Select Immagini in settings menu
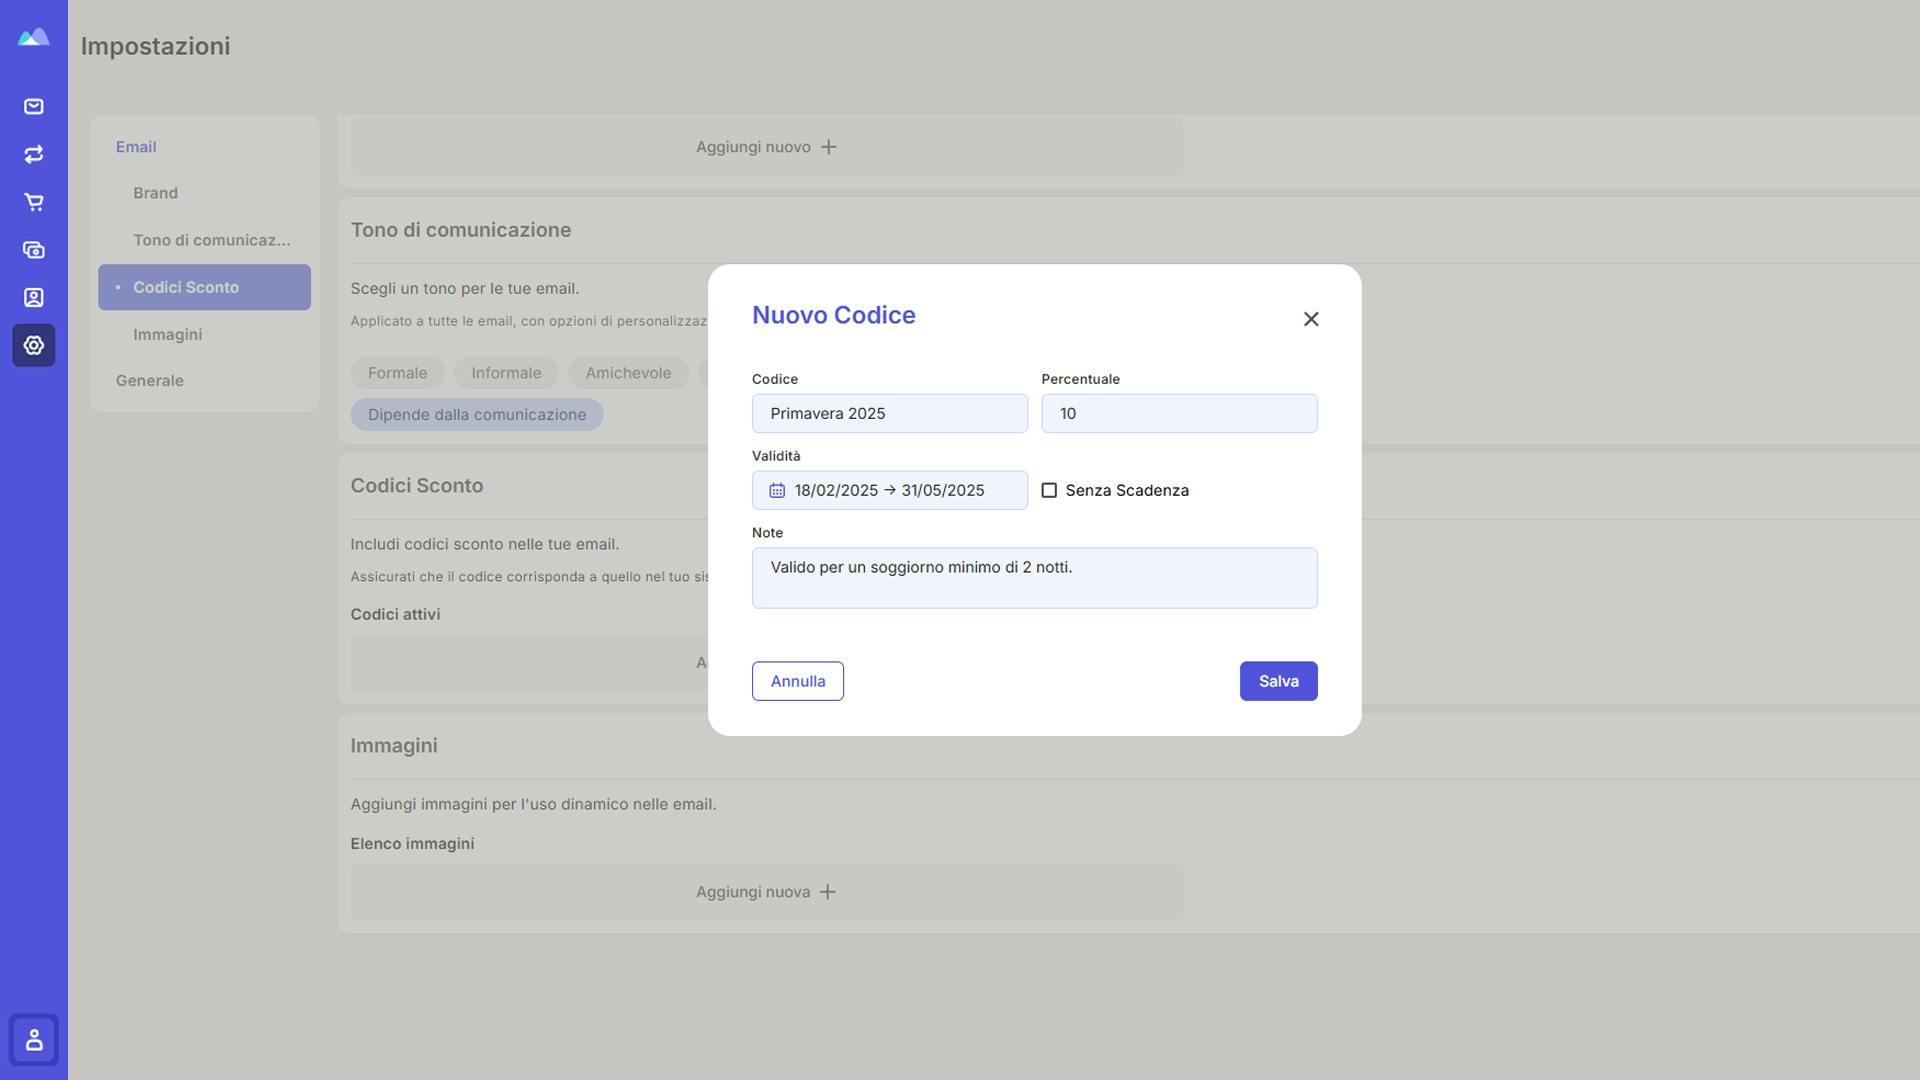 (167, 334)
